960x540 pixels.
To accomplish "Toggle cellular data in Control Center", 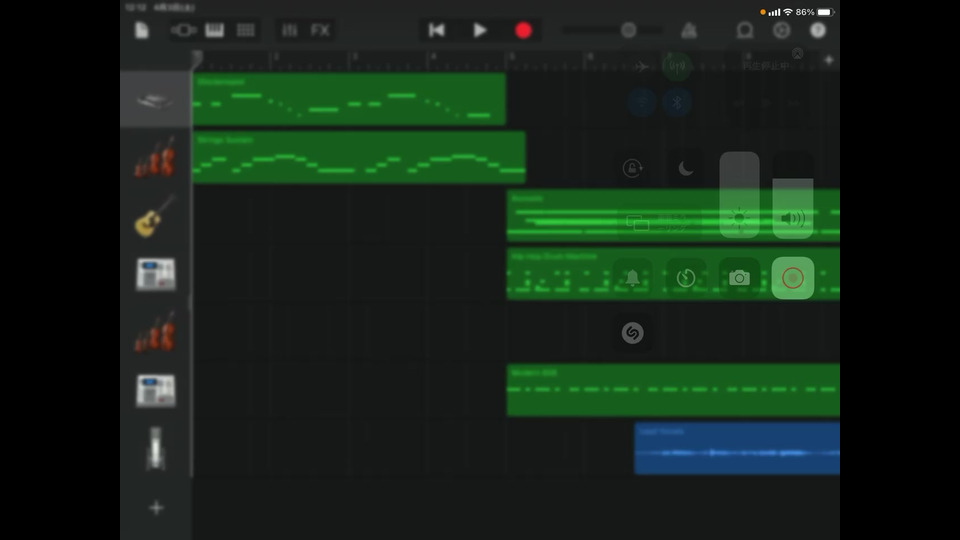I will (x=677, y=66).
